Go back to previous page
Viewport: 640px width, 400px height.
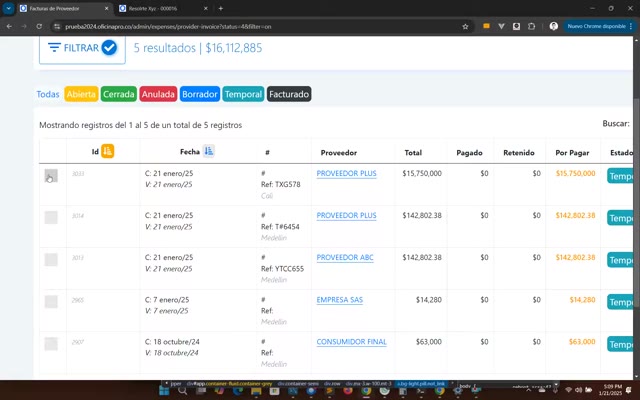9,26
